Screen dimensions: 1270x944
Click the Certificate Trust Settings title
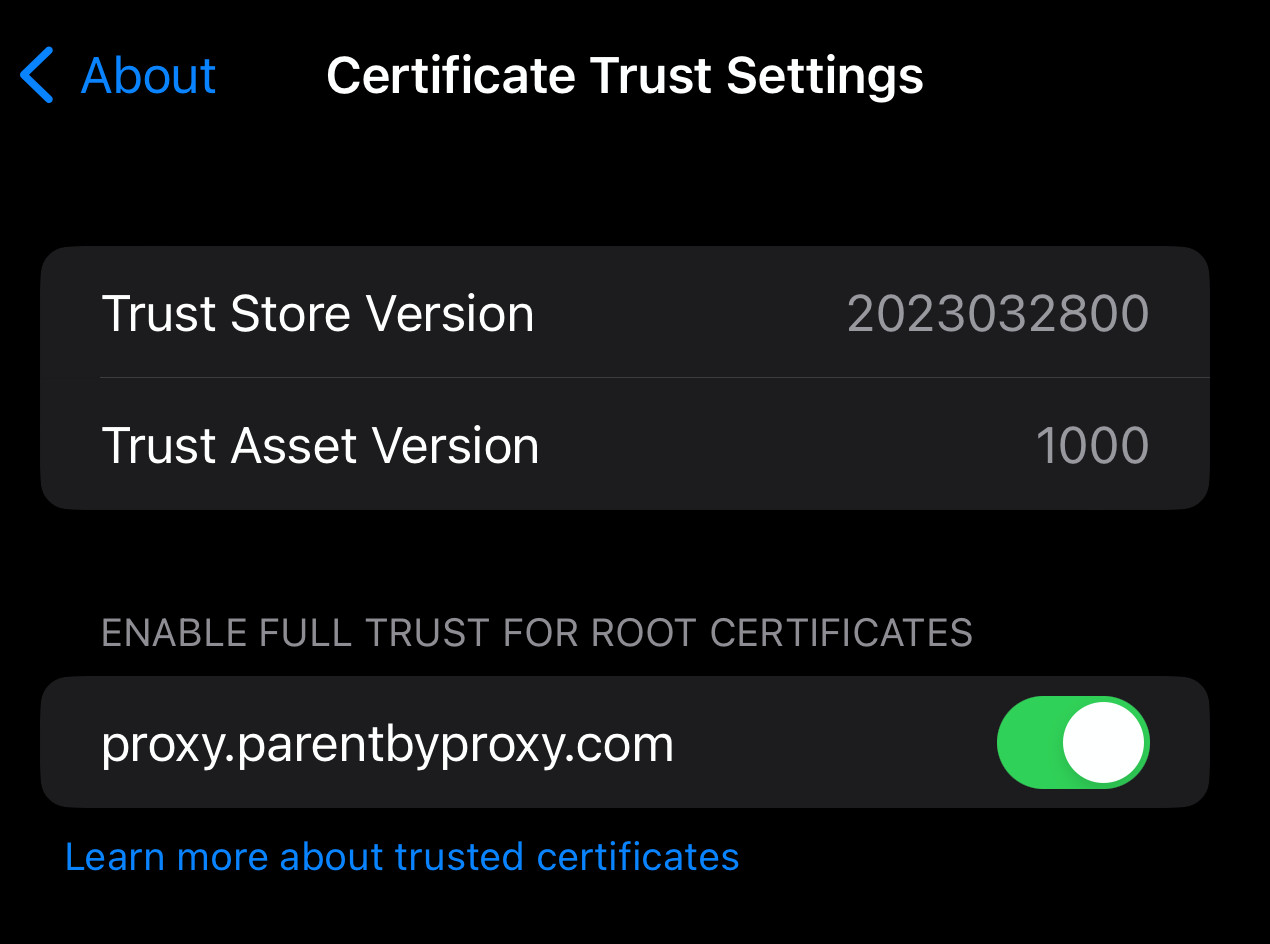tap(625, 76)
